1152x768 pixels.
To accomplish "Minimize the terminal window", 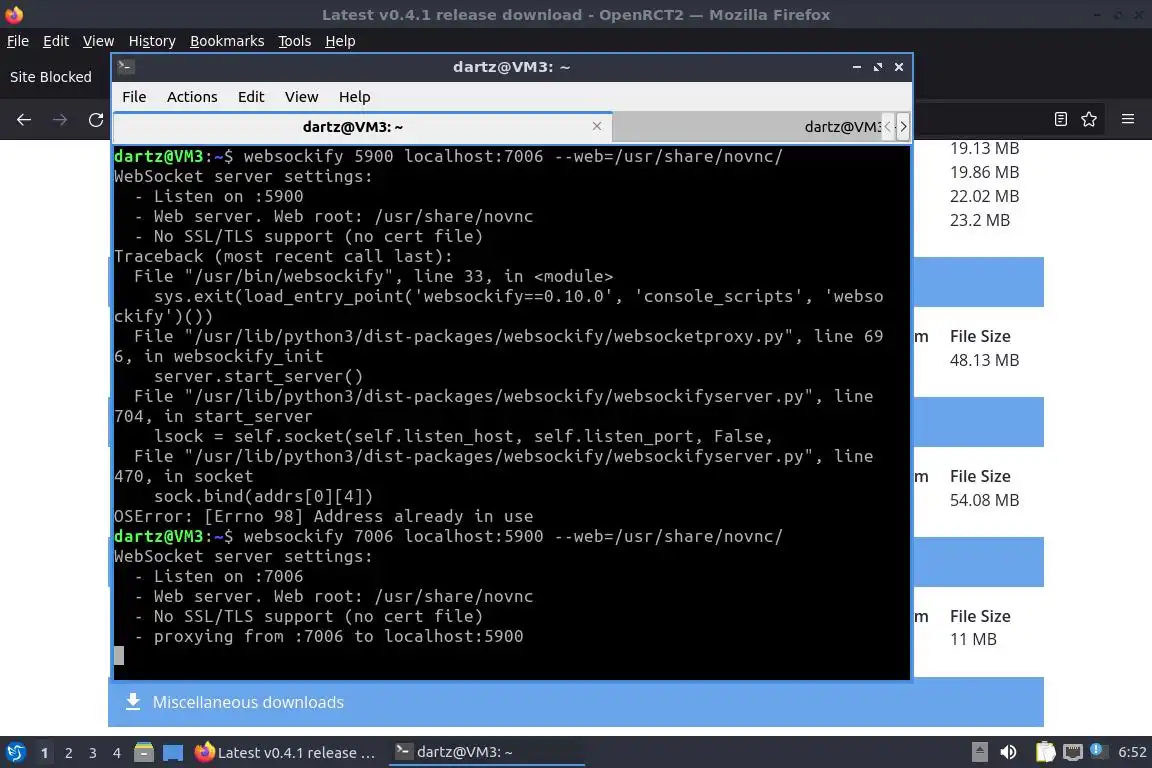I will 857,67.
